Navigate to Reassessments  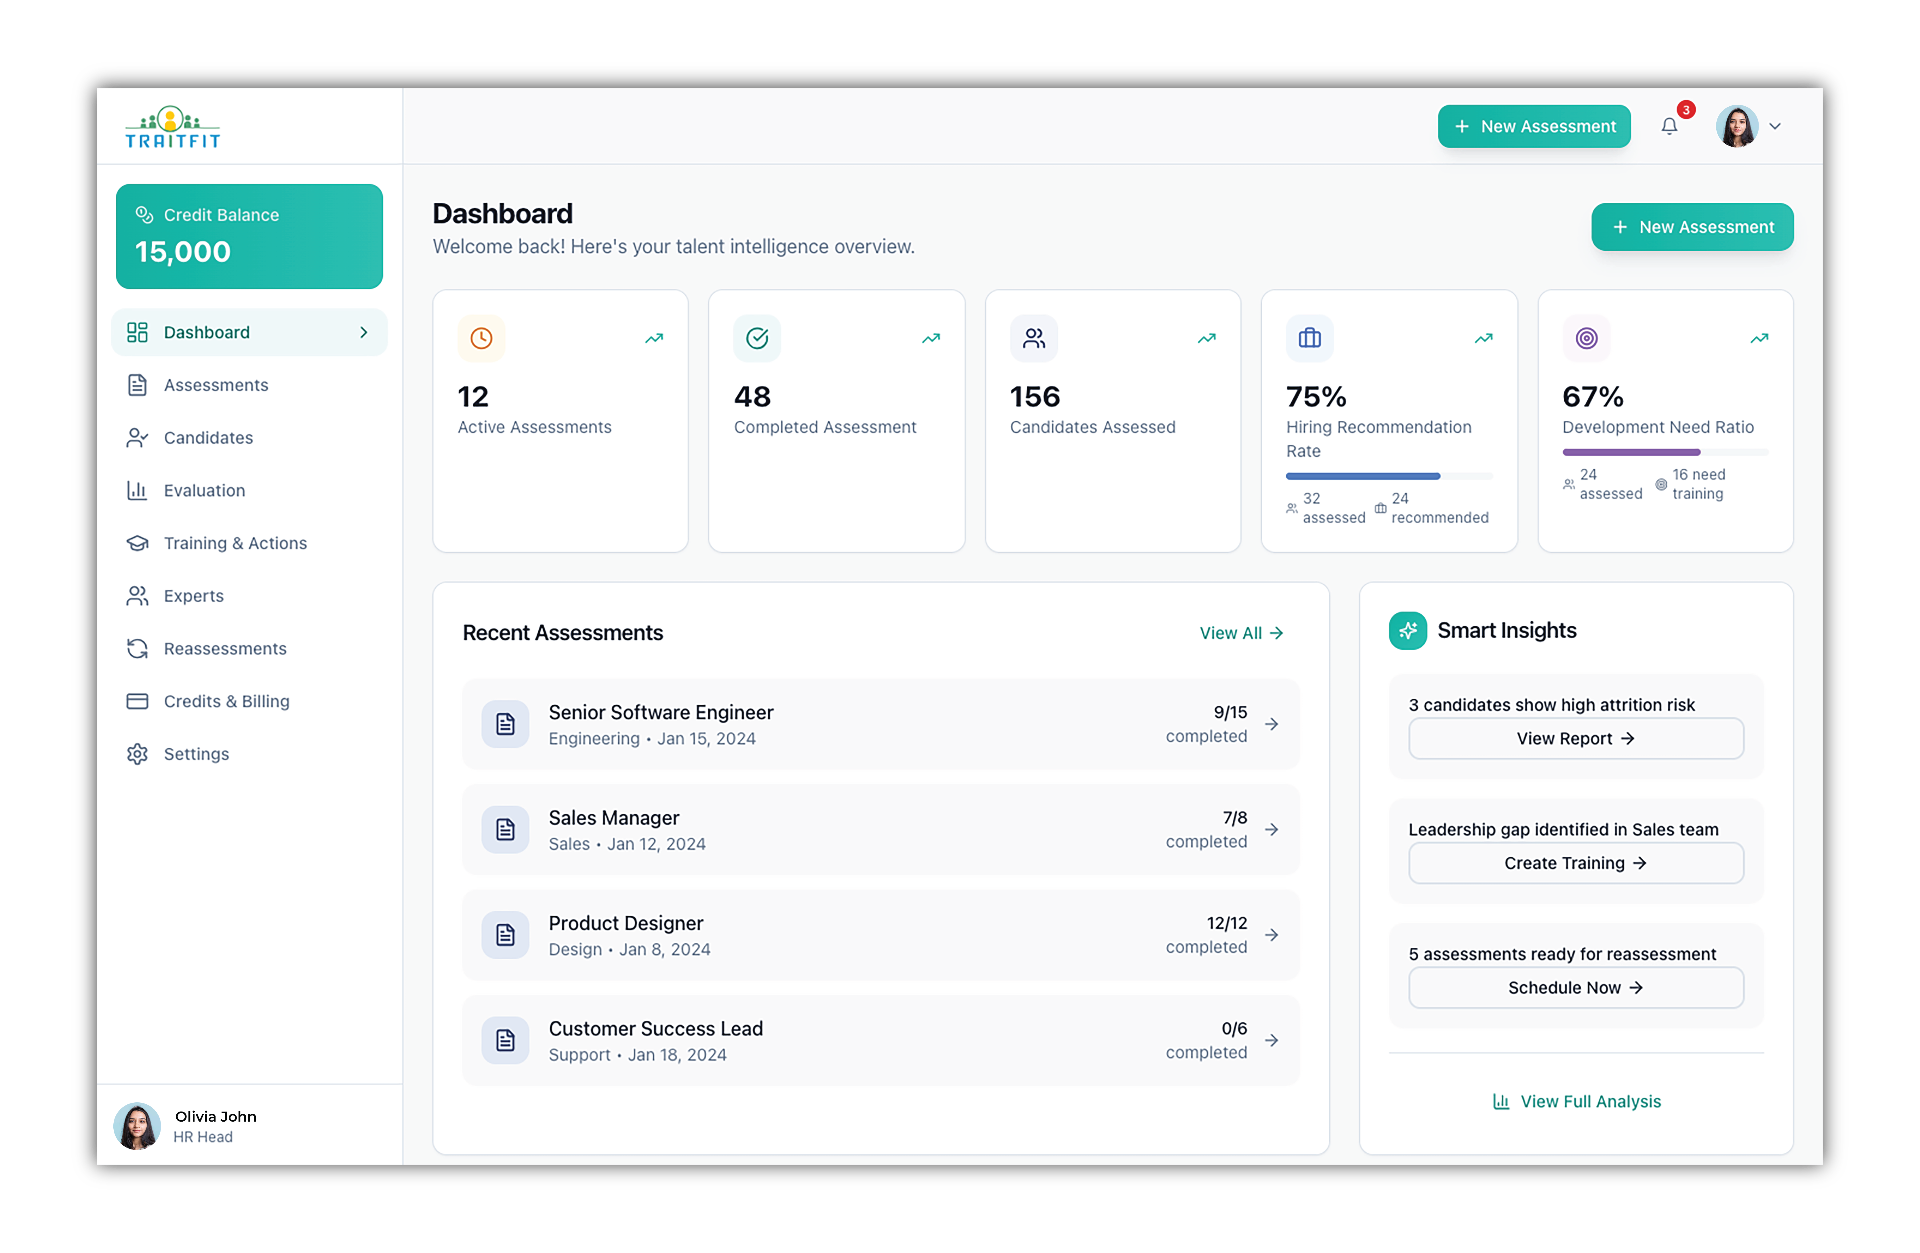249,649
